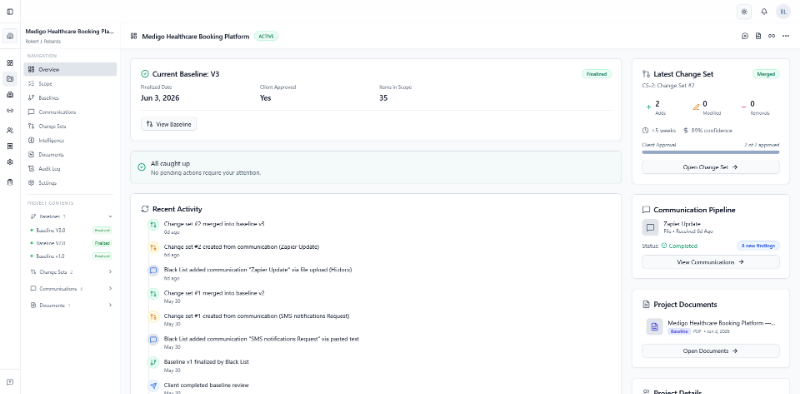Open the database icon in the left rail
800x394 pixels.
point(10,182)
